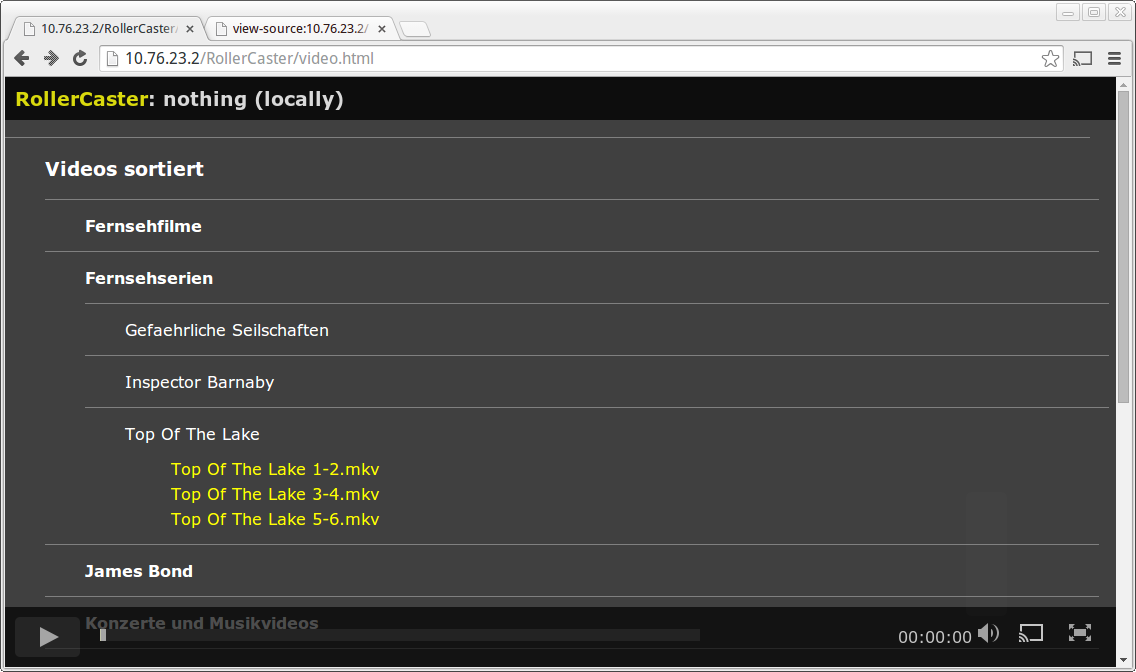Expand the Inspector Barnaby folder
Screen dimensions: 1136x672
tap(199, 382)
